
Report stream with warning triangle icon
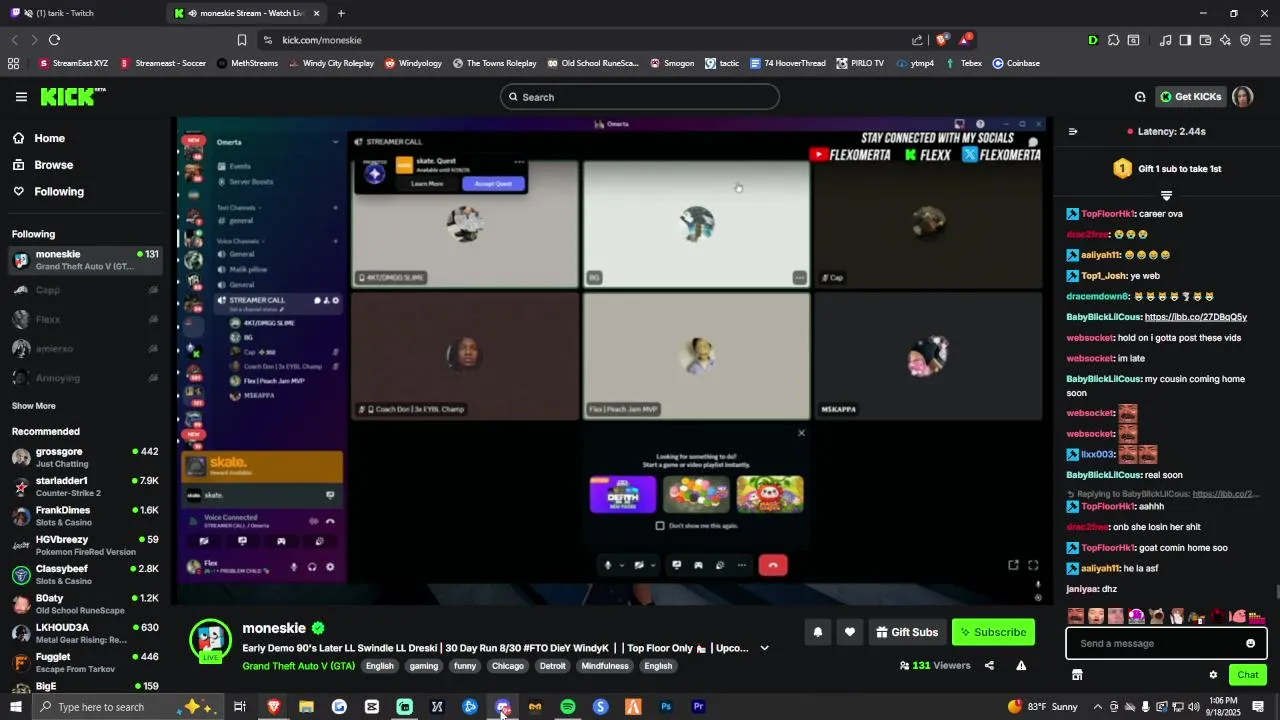[1021, 665]
